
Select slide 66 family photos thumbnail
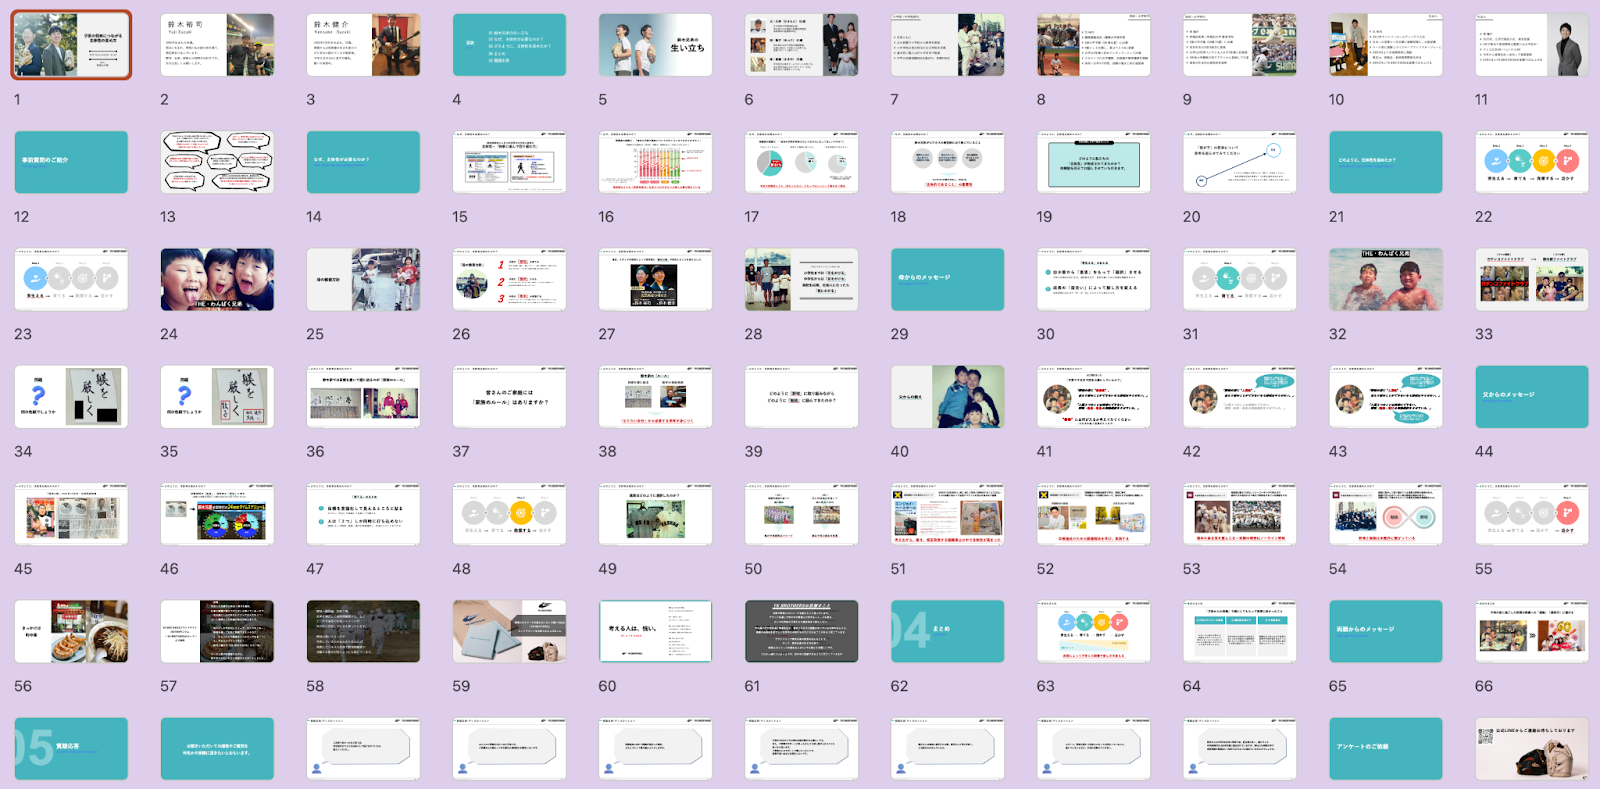coord(1531,631)
